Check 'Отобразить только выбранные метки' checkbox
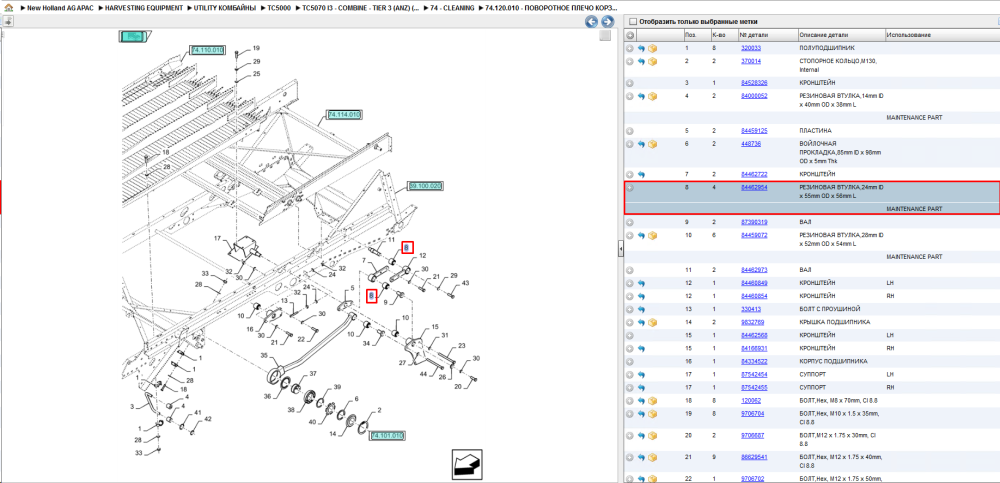 point(633,22)
